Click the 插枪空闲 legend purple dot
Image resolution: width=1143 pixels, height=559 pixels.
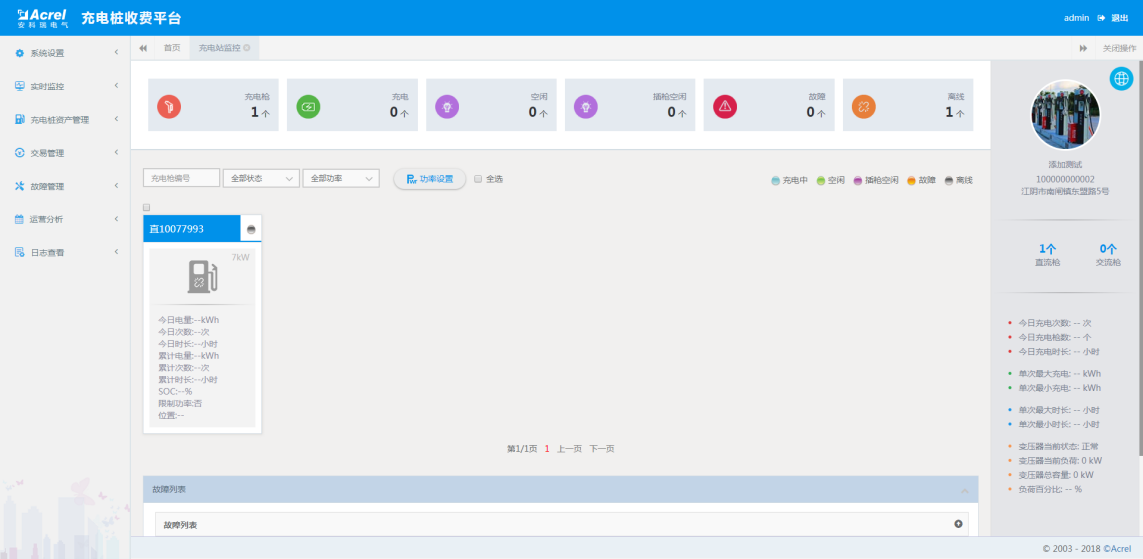(x=858, y=180)
